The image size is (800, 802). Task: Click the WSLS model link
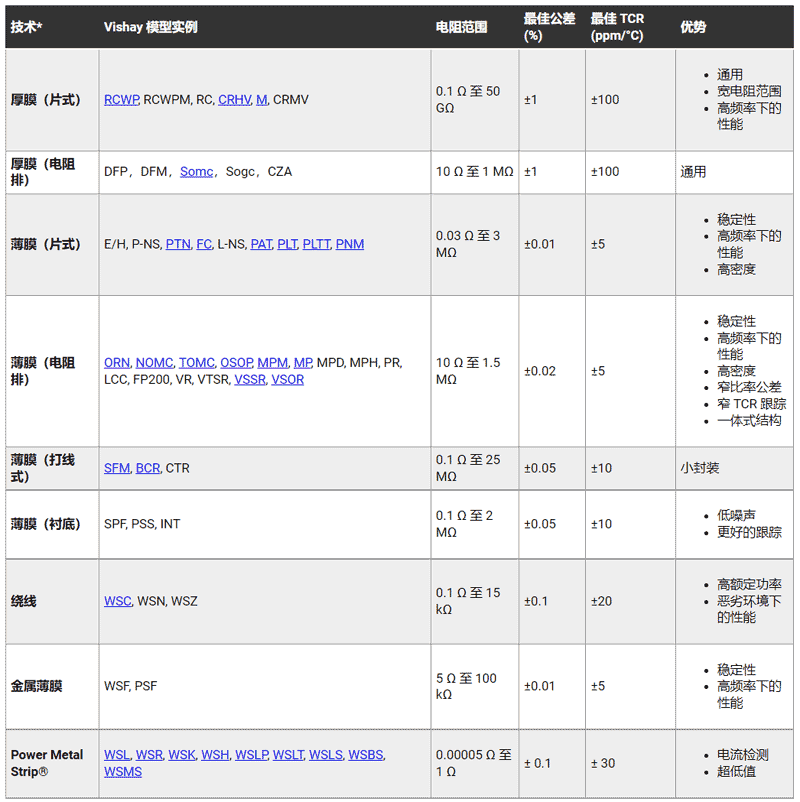point(326,755)
